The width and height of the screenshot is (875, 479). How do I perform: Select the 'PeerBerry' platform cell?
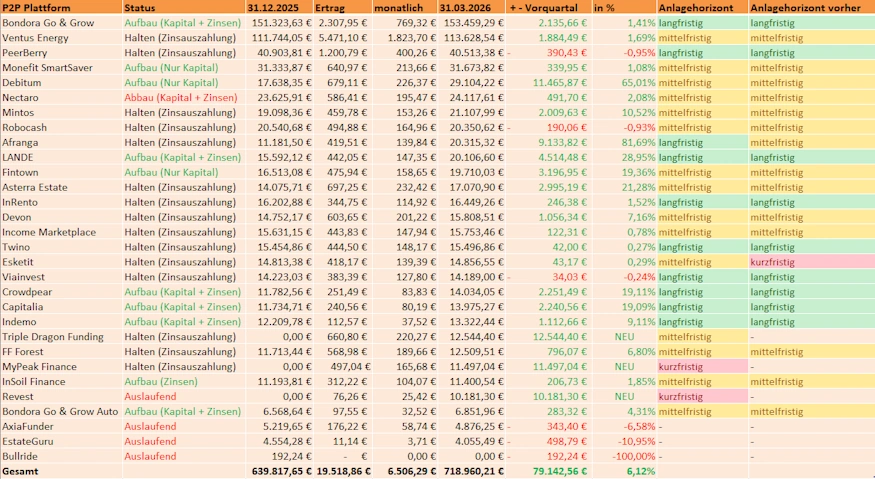tap(61, 53)
